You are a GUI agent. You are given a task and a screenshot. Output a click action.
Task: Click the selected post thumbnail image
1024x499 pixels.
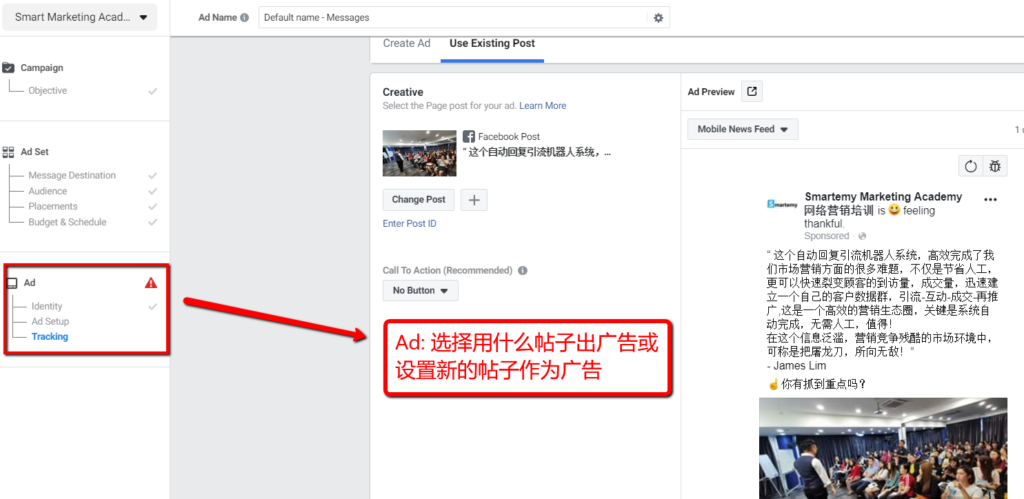[x=419, y=153]
